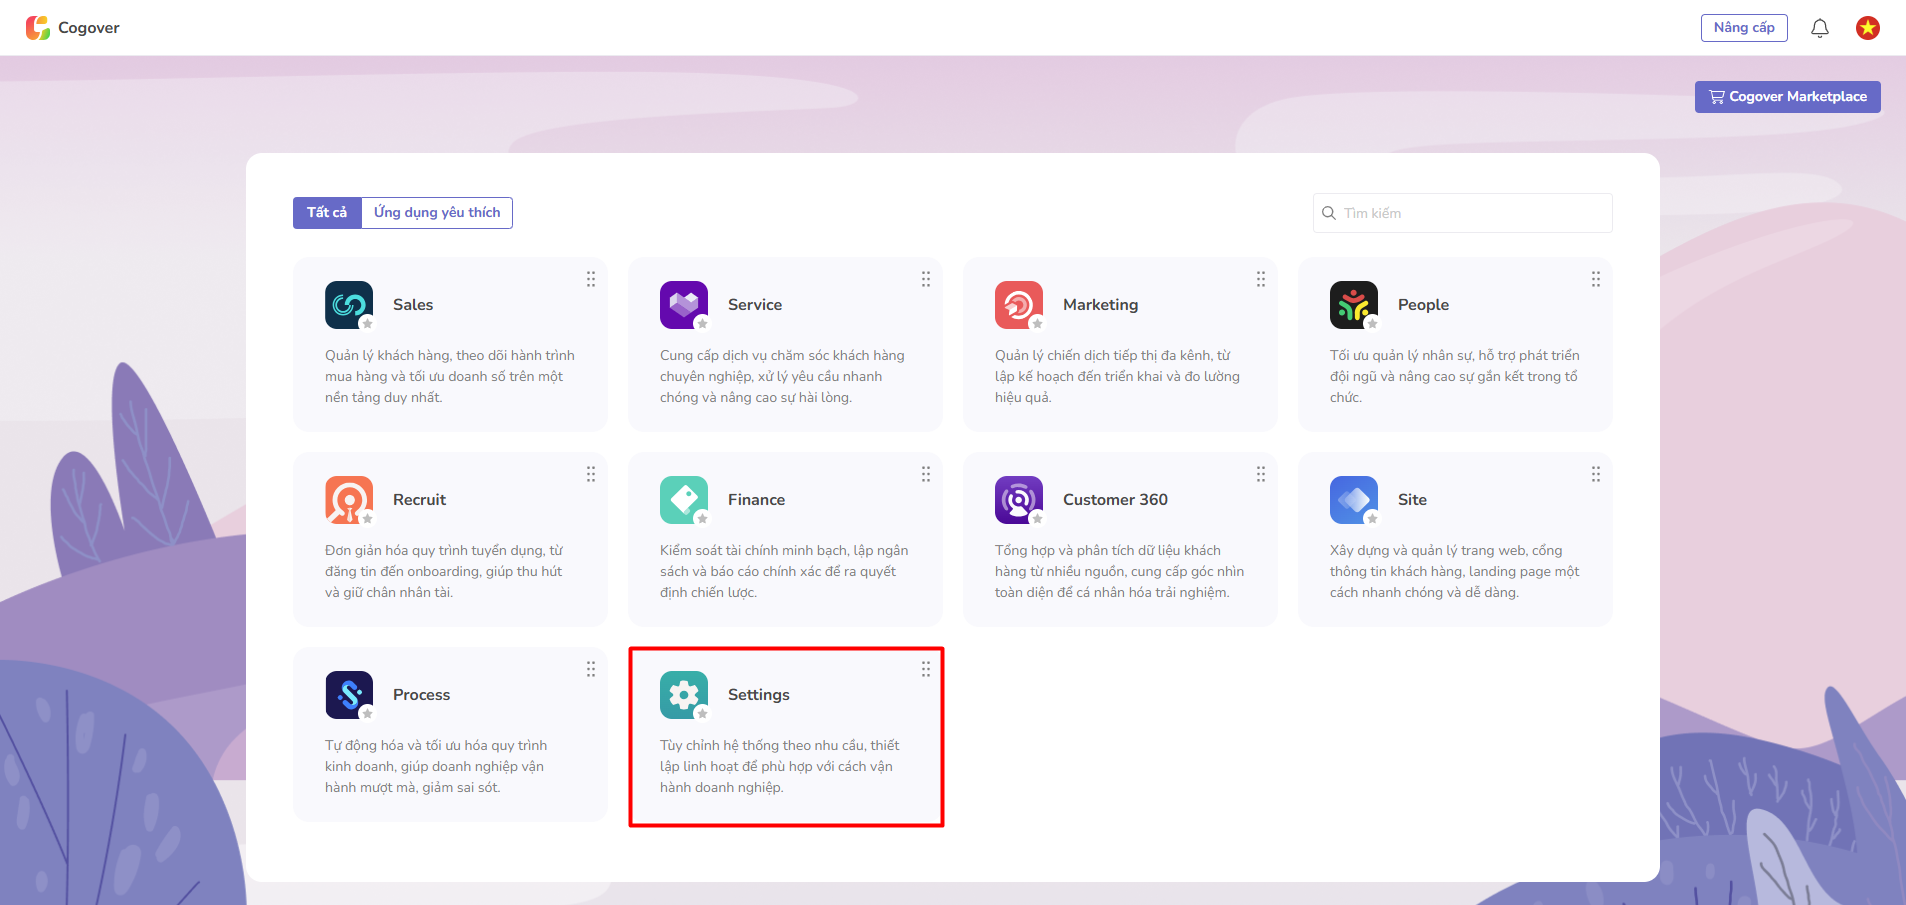Click the search magnifier icon
Image resolution: width=1906 pixels, height=905 pixels.
pos(1329,213)
